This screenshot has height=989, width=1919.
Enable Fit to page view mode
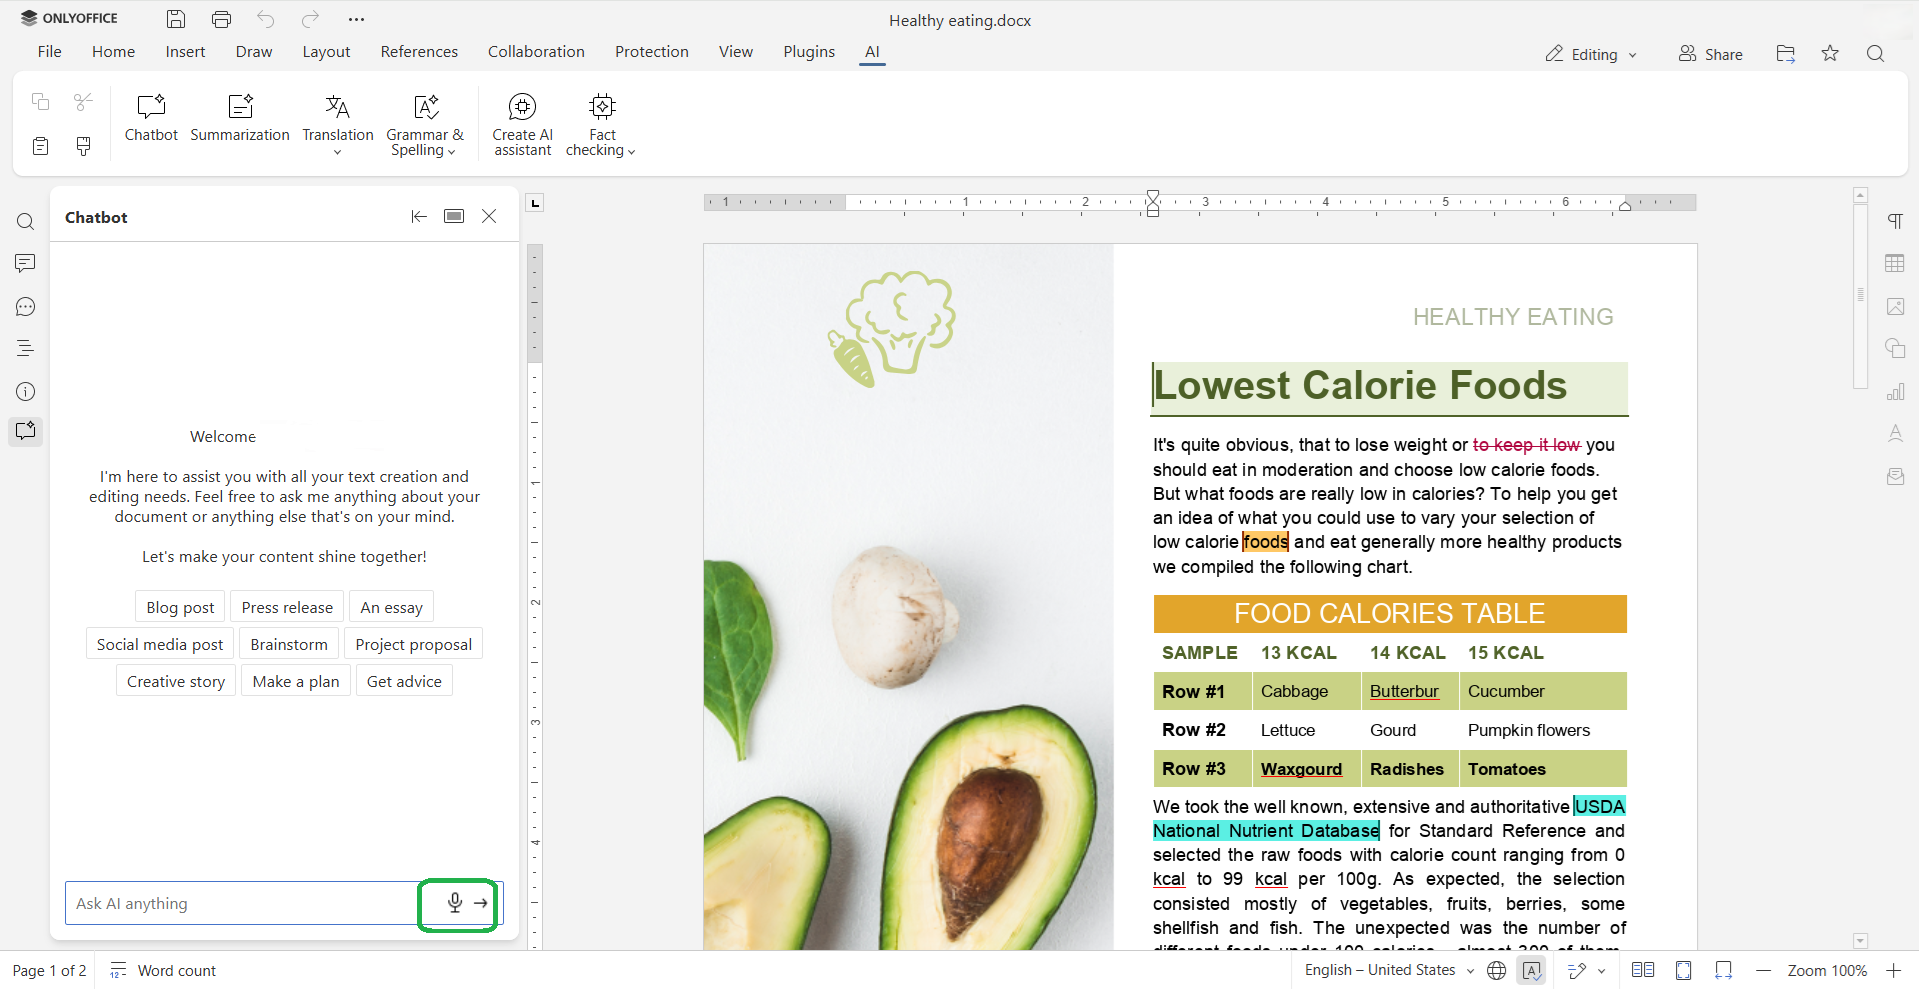(x=1684, y=970)
